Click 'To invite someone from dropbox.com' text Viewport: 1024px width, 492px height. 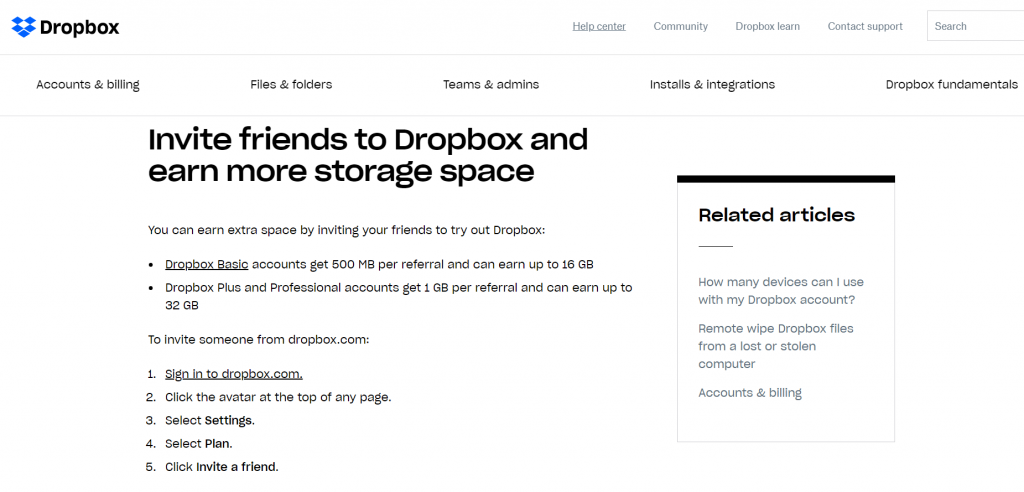pyautogui.click(x=259, y=340)
